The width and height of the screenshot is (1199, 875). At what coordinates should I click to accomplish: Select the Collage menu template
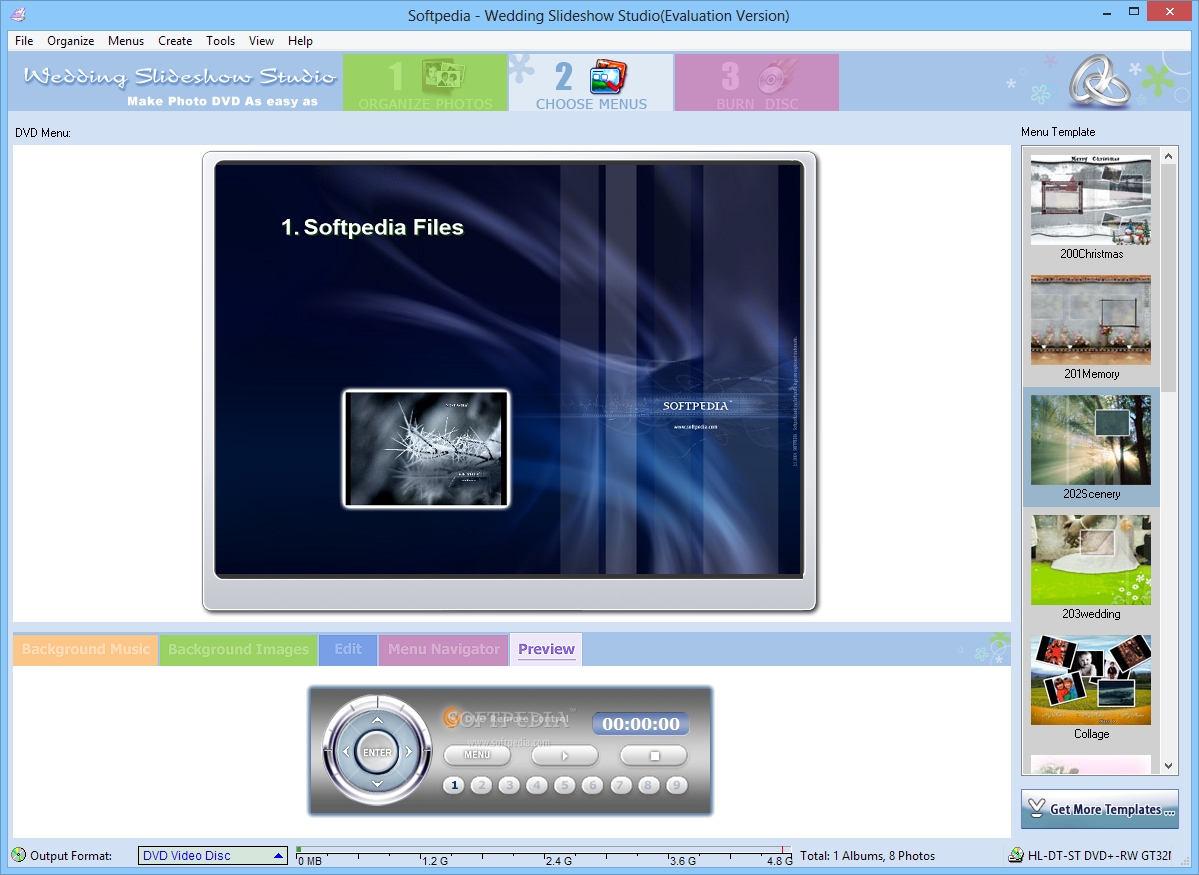pos(1090,688)
